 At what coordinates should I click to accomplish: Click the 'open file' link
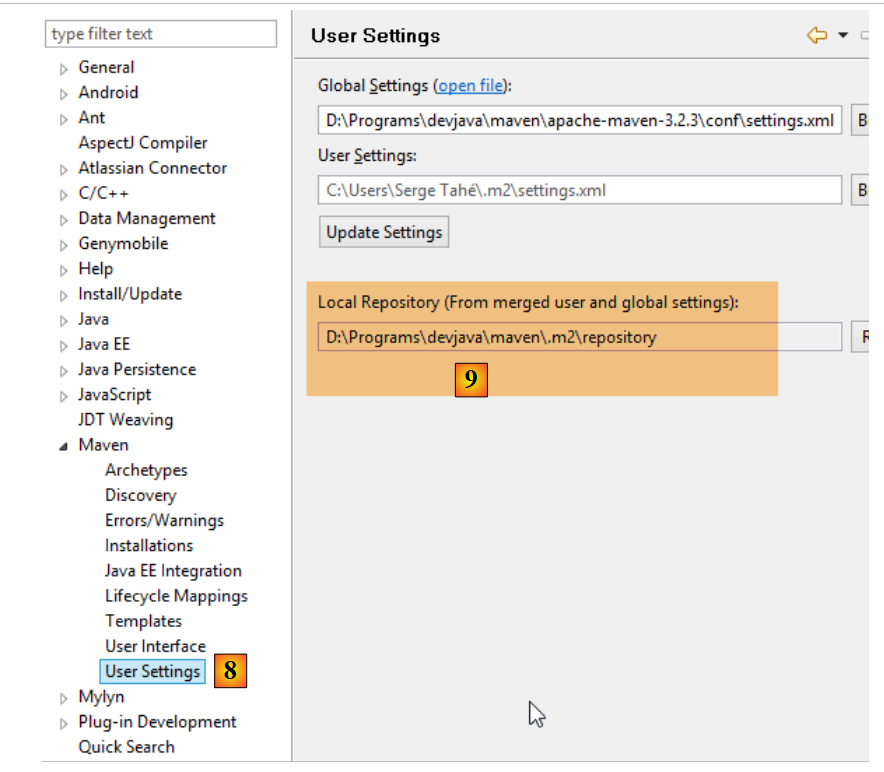(x=470, y=86)
